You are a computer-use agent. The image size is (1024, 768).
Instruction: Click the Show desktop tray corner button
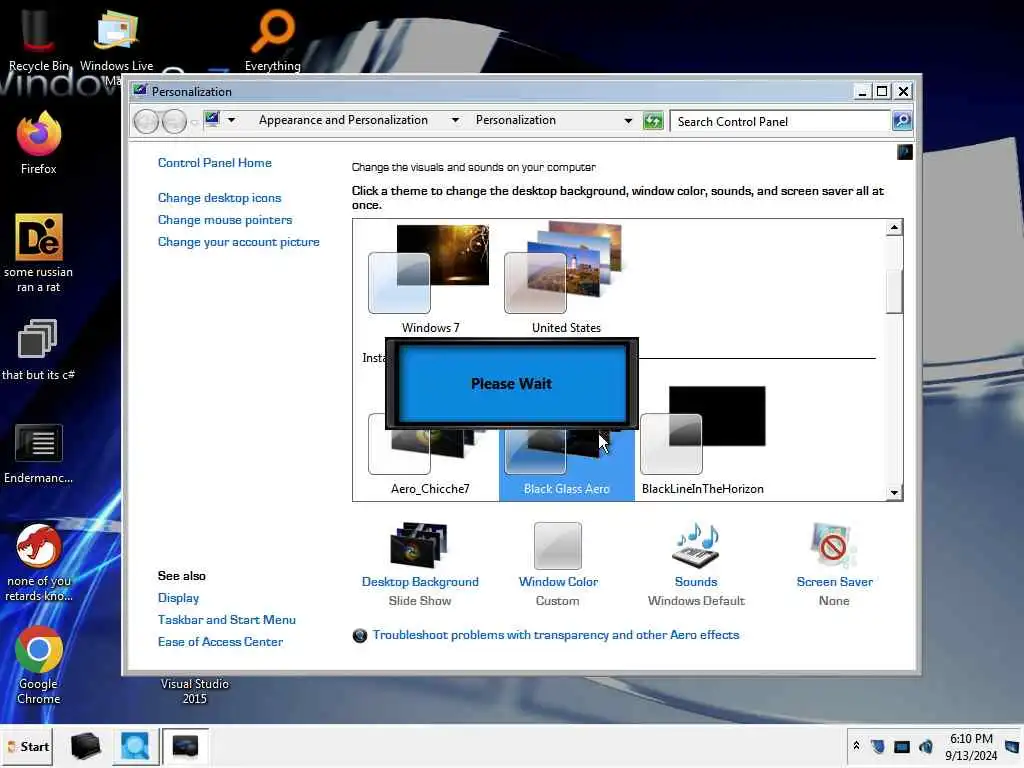click(x=1013, y=746)
